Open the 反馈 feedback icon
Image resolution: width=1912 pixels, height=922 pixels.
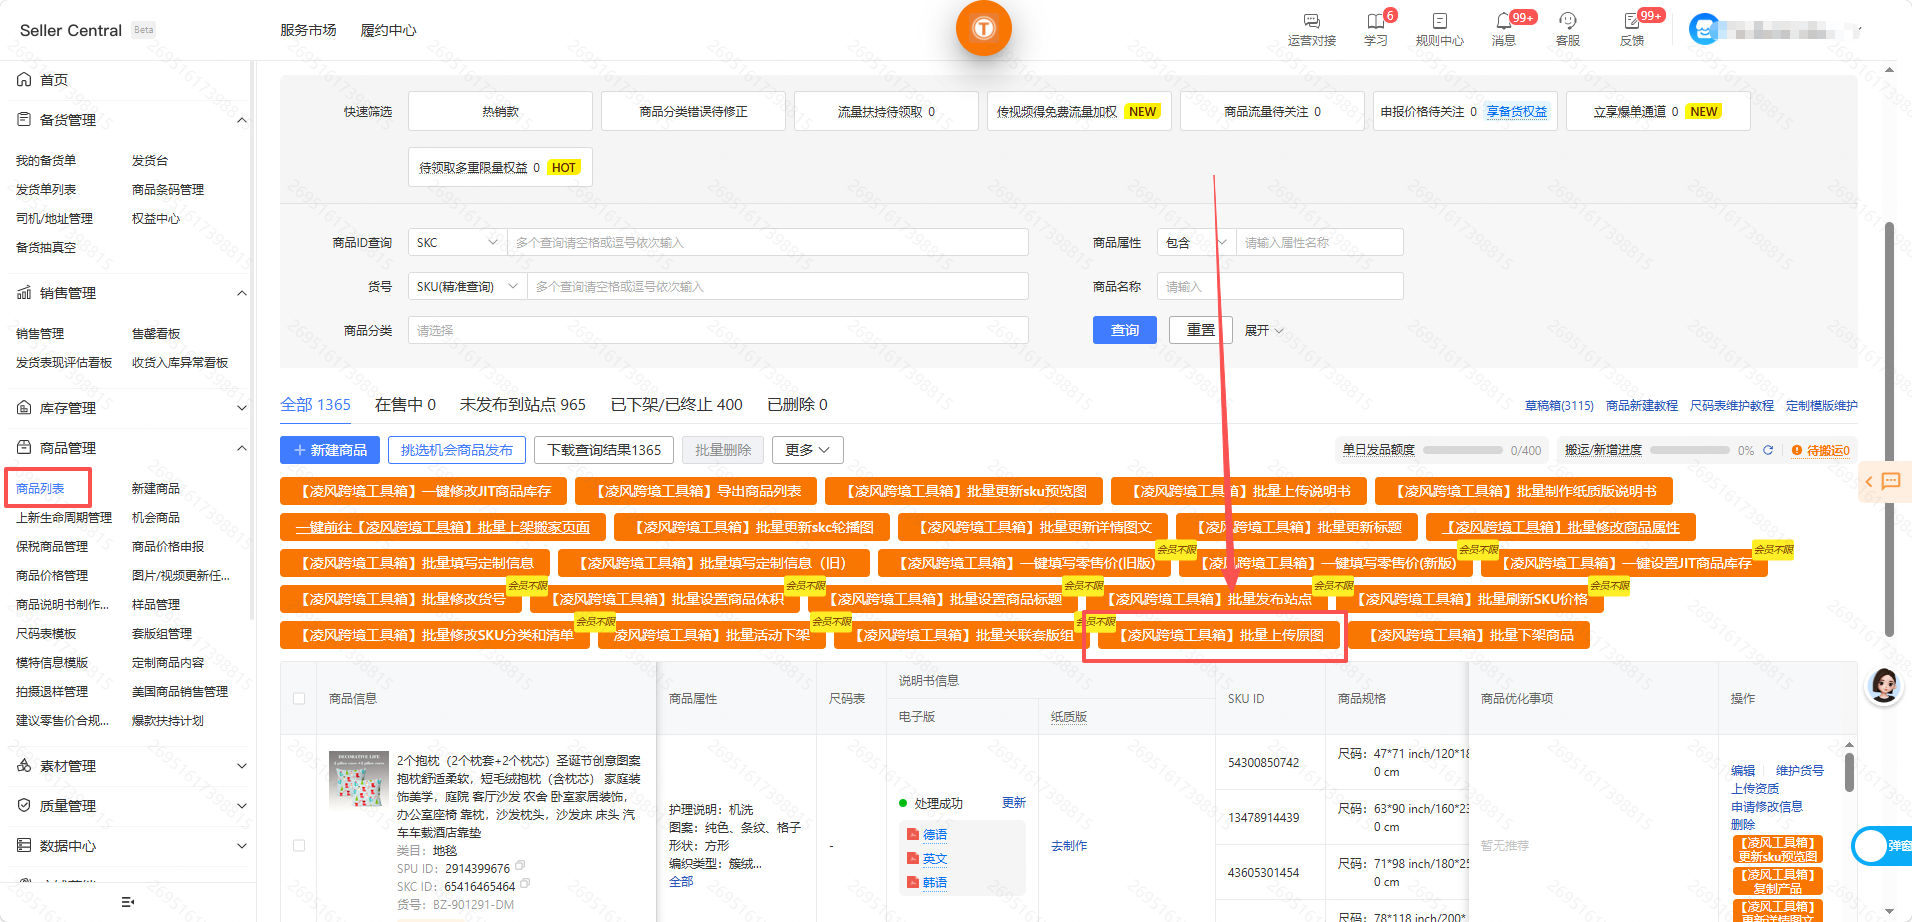pos(1634,22)
